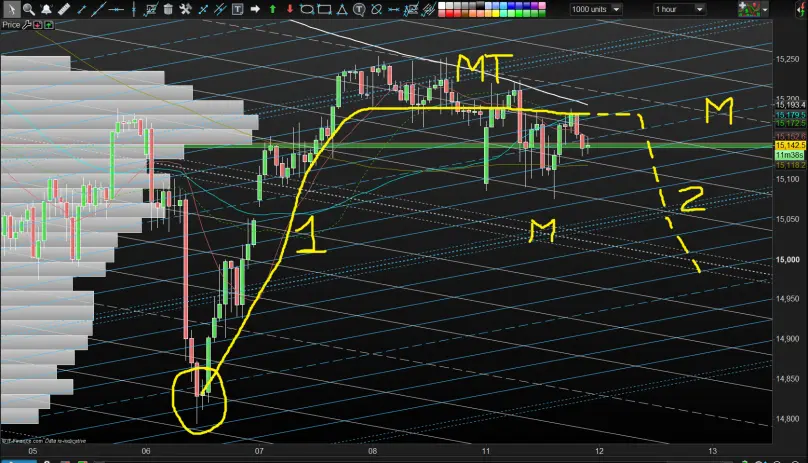Click date label 08 on time axis
This screenshot has width=808, height=463.
(x=373, y=451)
